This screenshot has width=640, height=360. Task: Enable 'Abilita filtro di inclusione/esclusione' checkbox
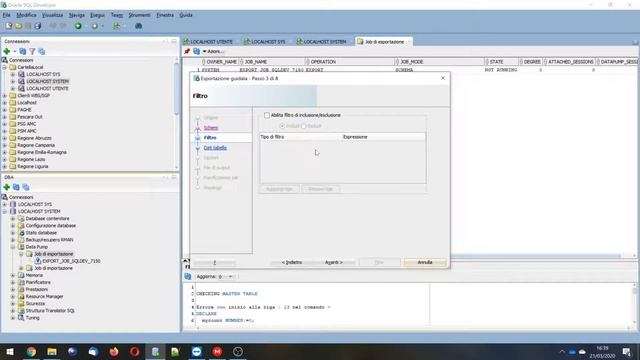click(267, 115)
